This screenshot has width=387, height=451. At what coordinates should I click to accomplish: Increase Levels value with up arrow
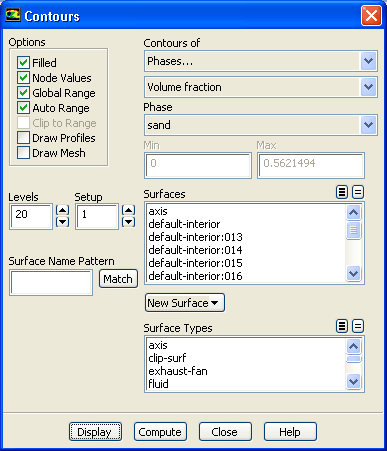pos(62,210)
